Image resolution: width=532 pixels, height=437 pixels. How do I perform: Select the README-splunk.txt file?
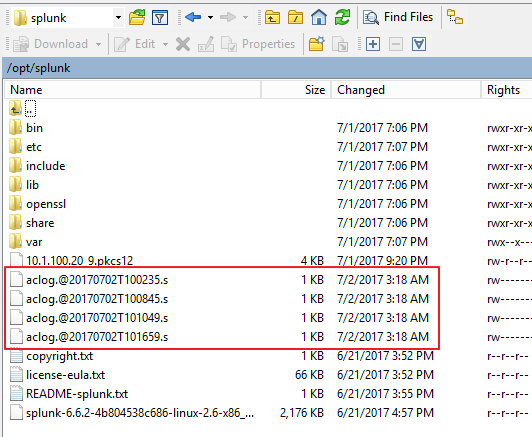click(77, 394)
